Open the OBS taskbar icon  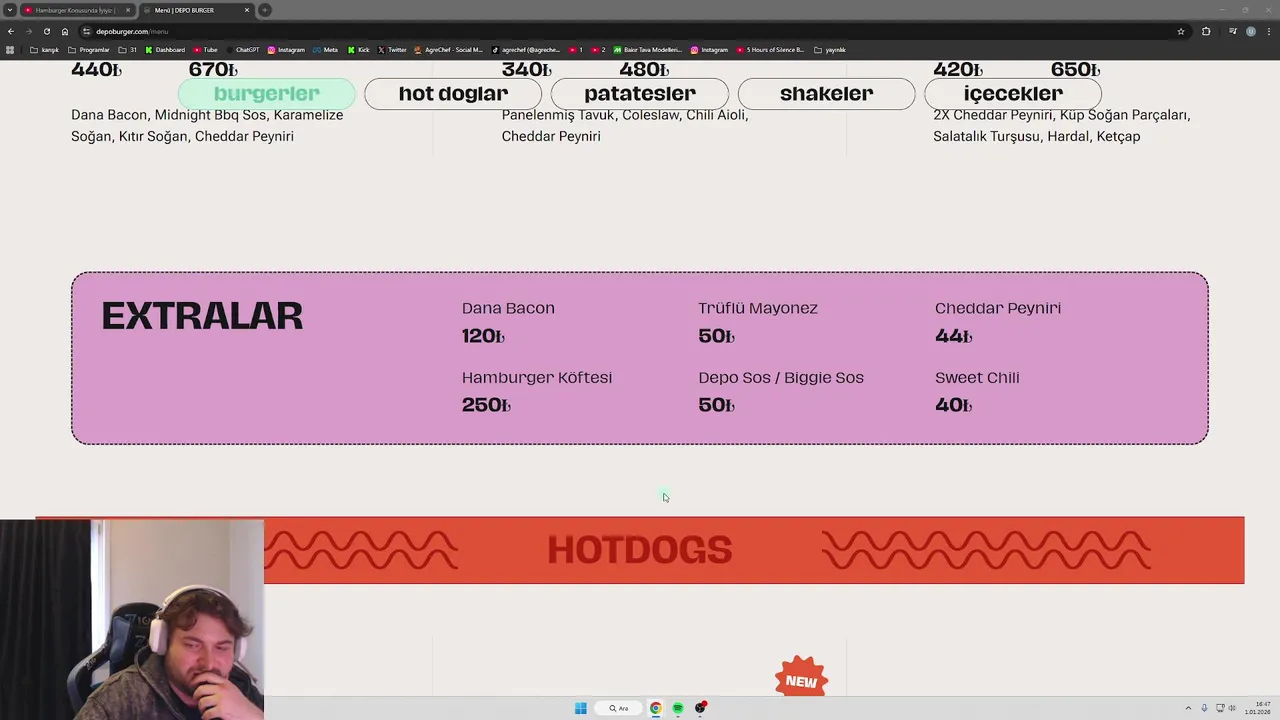click(700, 708)
